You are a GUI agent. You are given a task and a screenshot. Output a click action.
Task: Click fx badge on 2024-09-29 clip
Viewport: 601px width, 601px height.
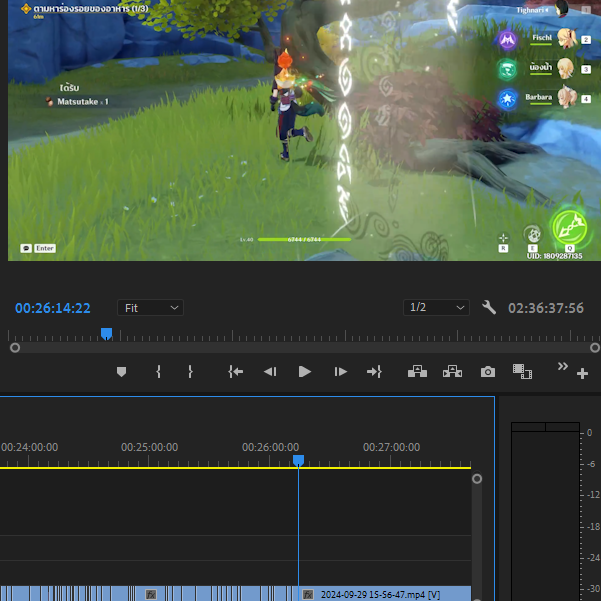pos(308,594)
